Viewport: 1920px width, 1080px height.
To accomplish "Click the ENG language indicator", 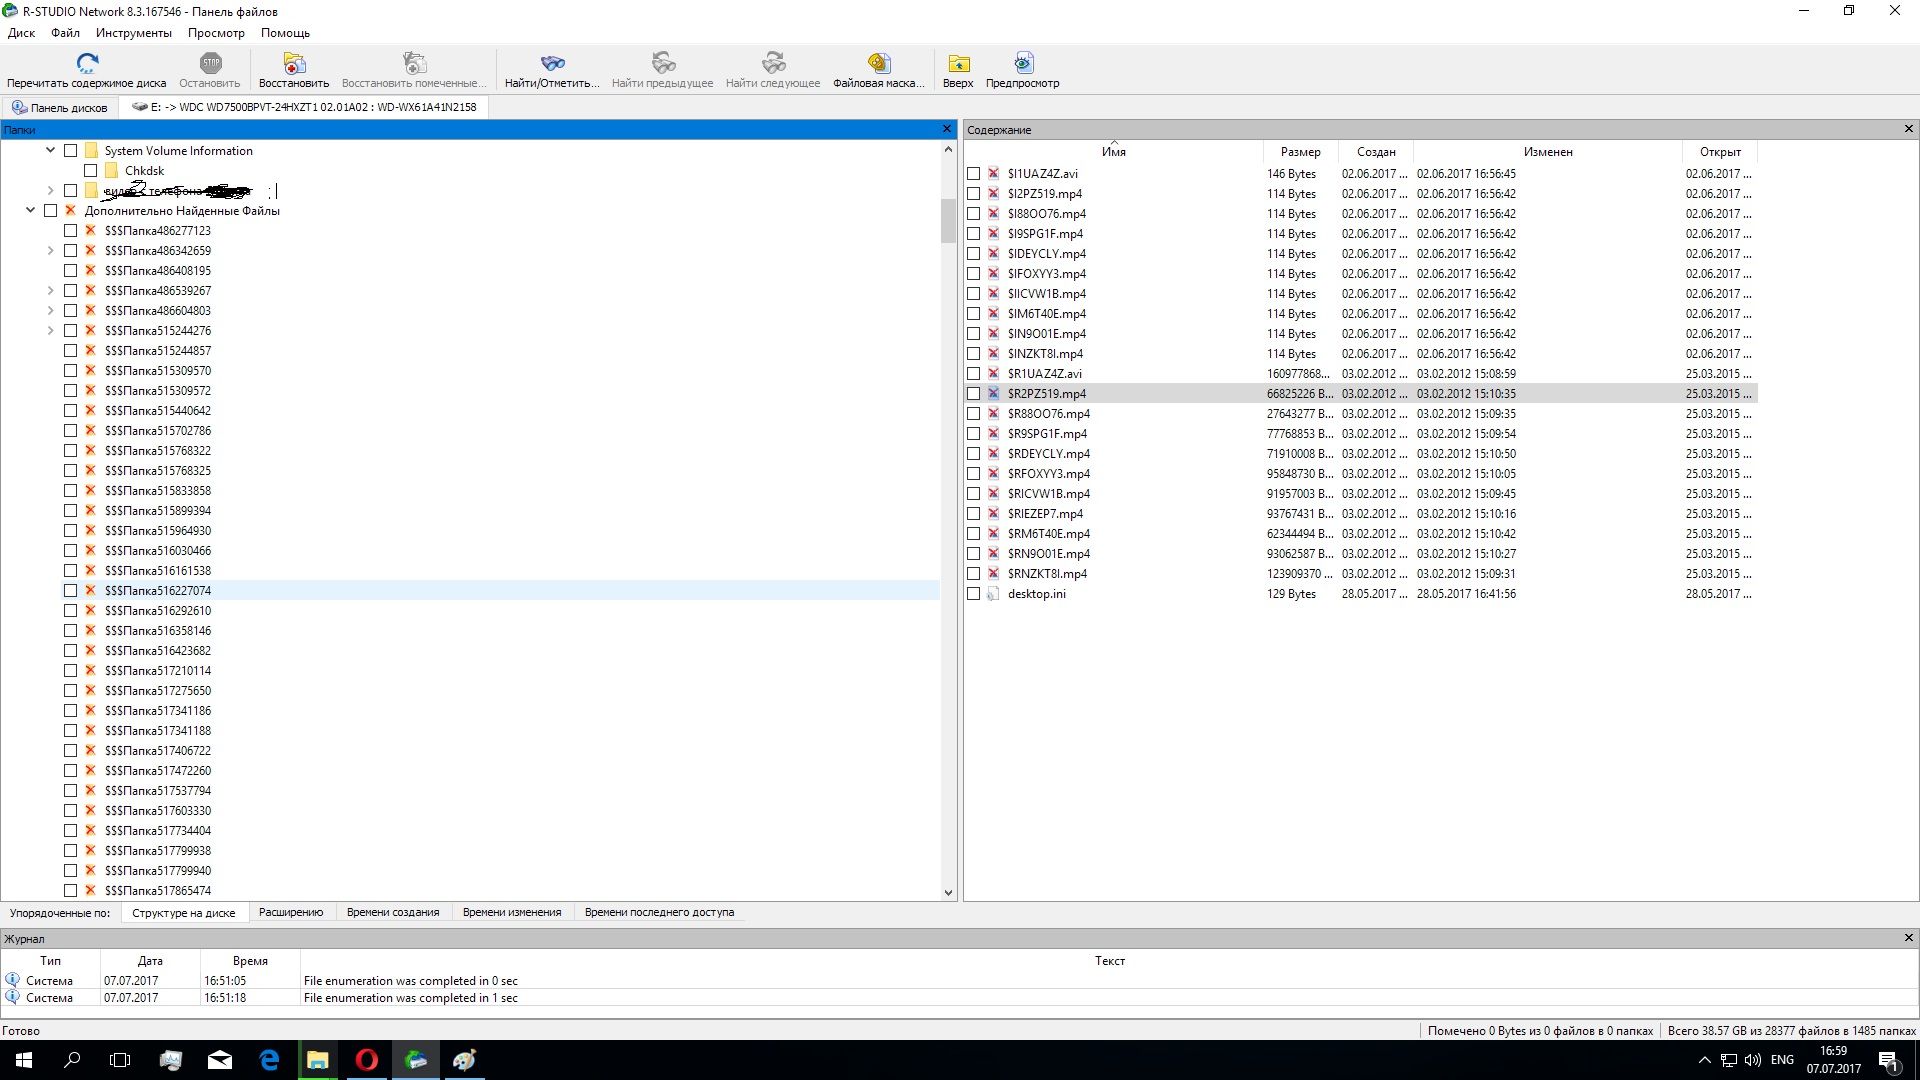I will tap(1782, 1060).
